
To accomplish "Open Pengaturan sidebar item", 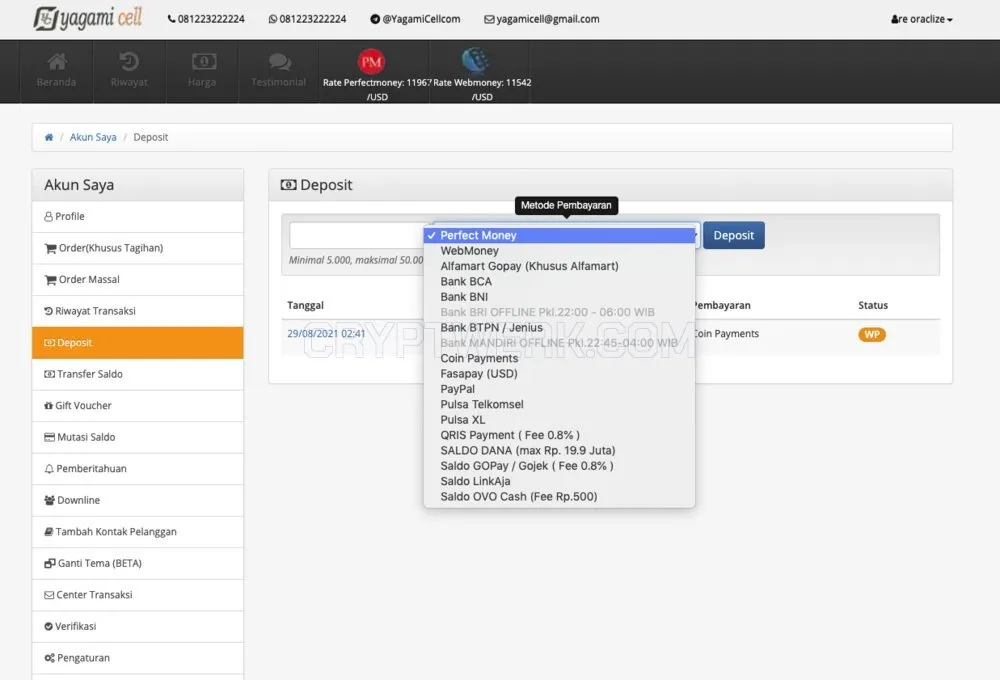I will click(138, 658).
